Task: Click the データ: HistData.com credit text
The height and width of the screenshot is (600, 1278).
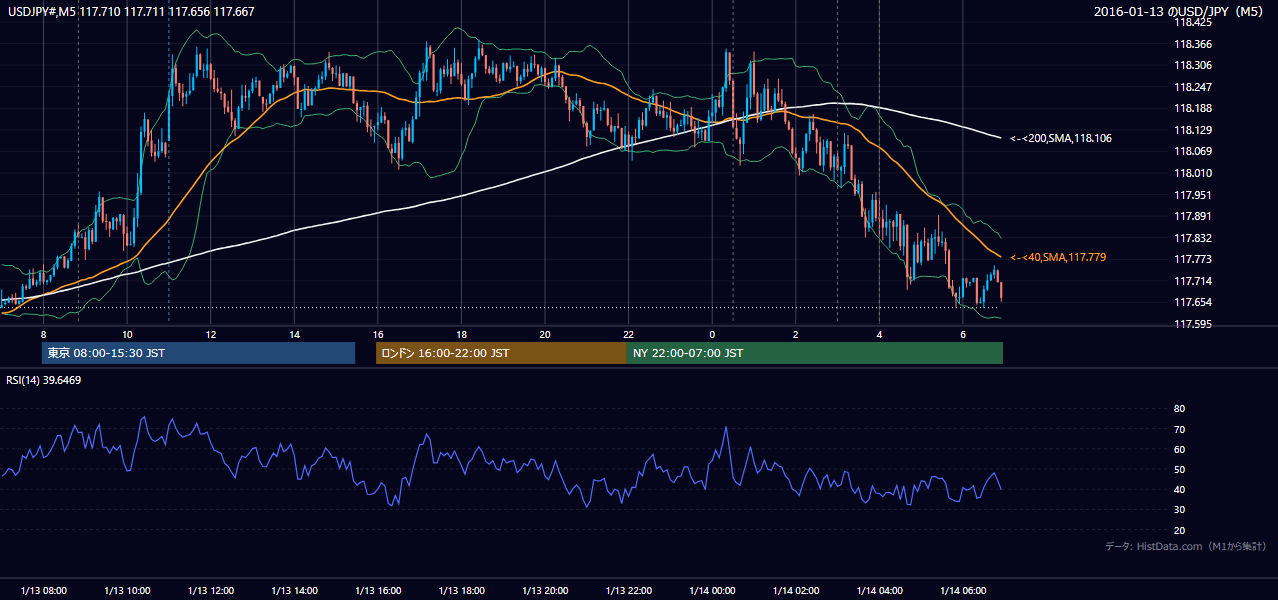Action: click(x=1186, y=546)
